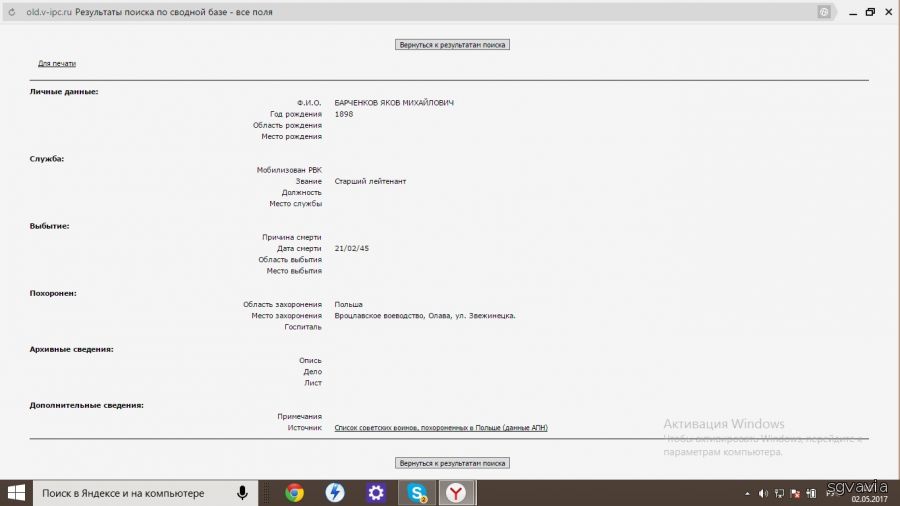Click the 'Похоронен:' section heading

tap(53, 293)
